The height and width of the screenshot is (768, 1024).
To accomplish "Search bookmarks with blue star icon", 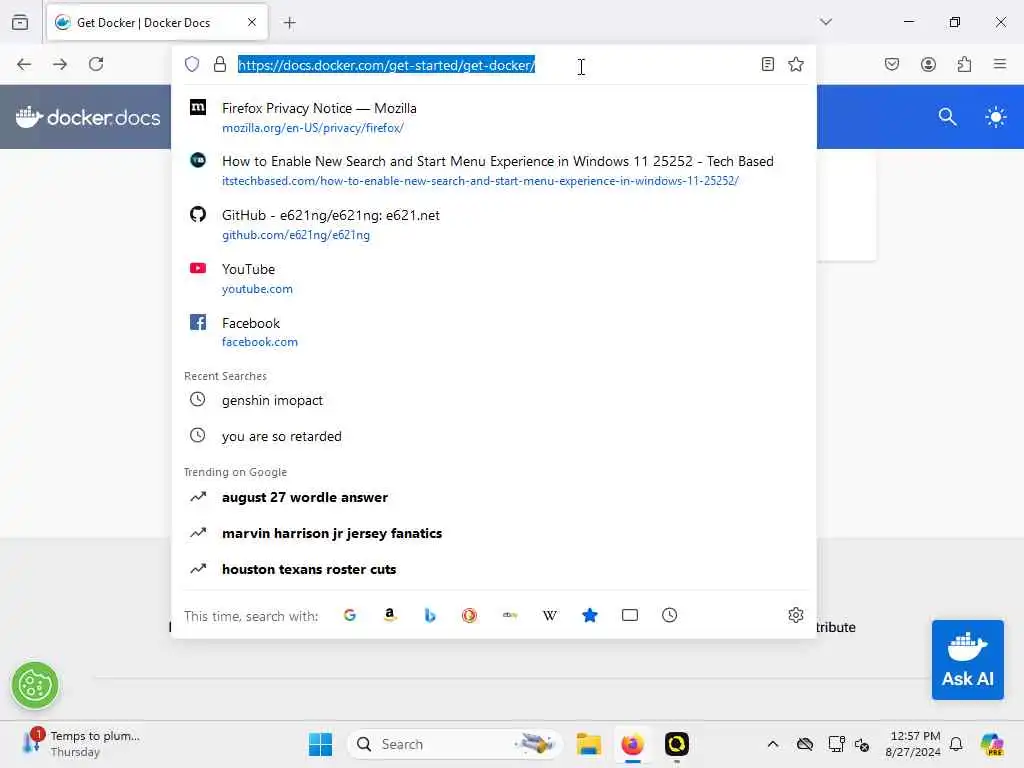I will coord(590,615).
